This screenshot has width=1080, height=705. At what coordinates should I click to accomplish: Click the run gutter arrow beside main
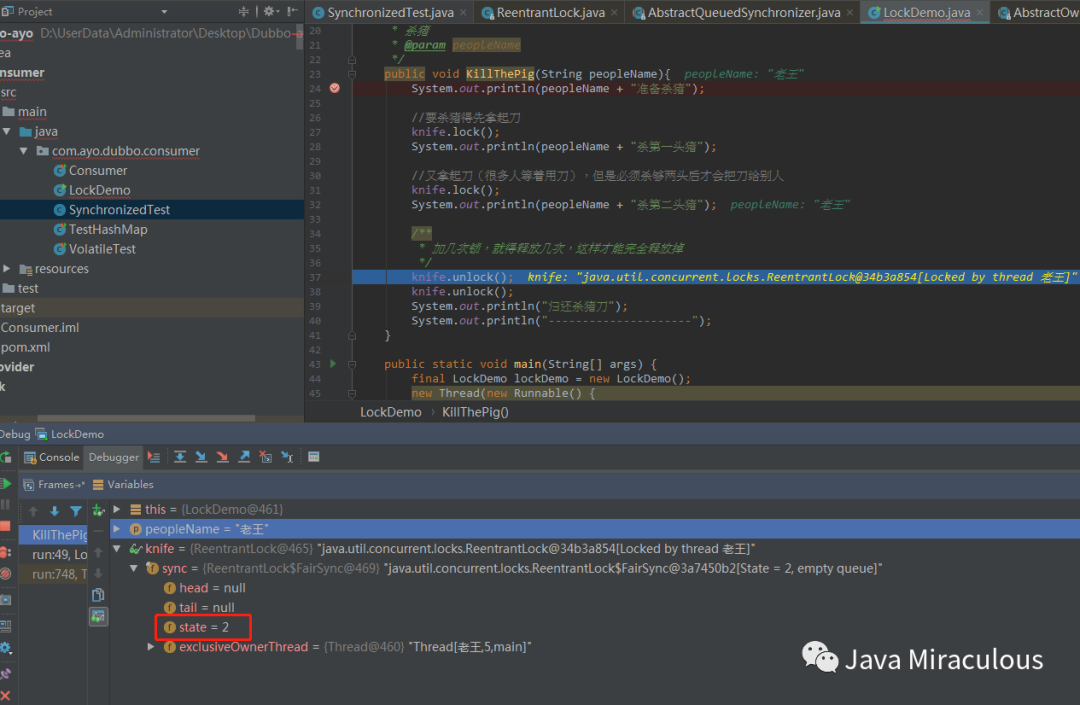(x=333, y=364)
